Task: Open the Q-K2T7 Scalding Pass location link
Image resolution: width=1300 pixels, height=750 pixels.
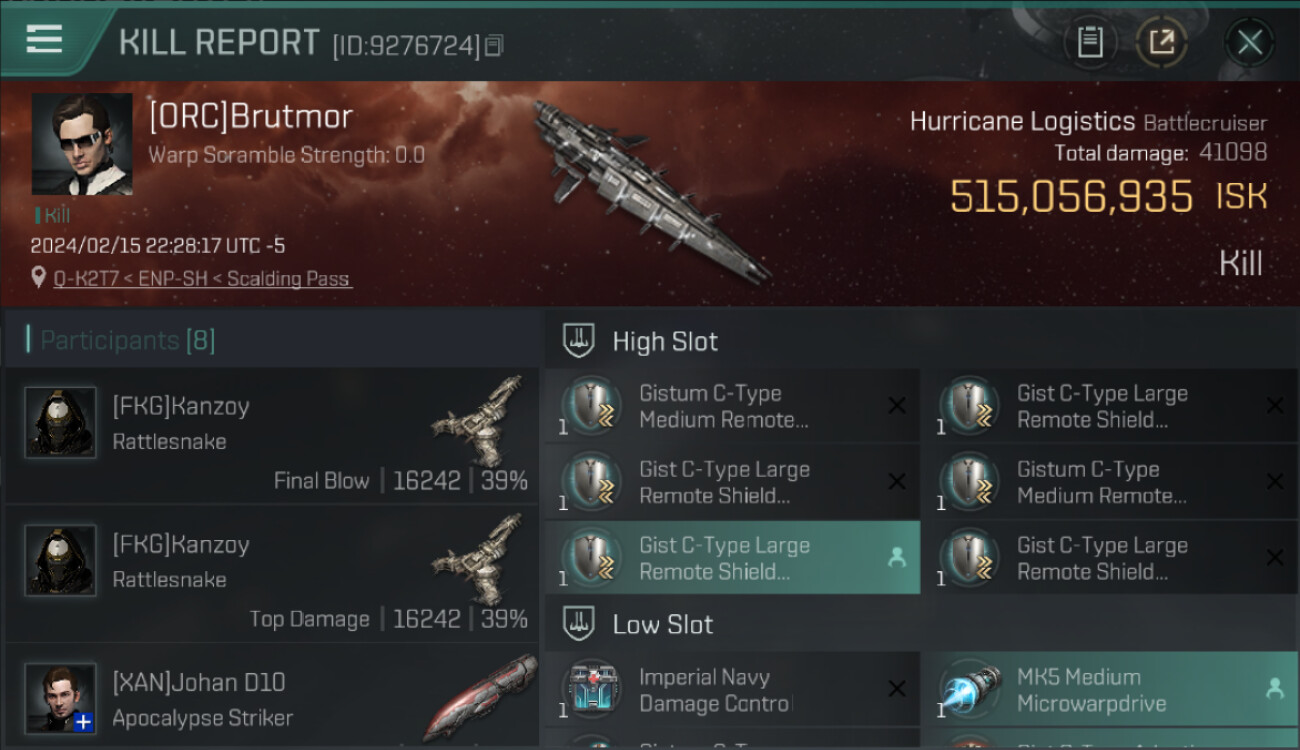Action: pos(203,279)
